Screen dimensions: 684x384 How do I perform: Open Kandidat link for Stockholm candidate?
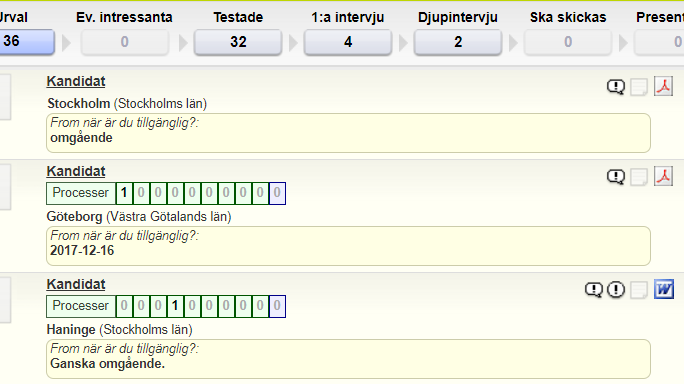[x=76, y=82]
